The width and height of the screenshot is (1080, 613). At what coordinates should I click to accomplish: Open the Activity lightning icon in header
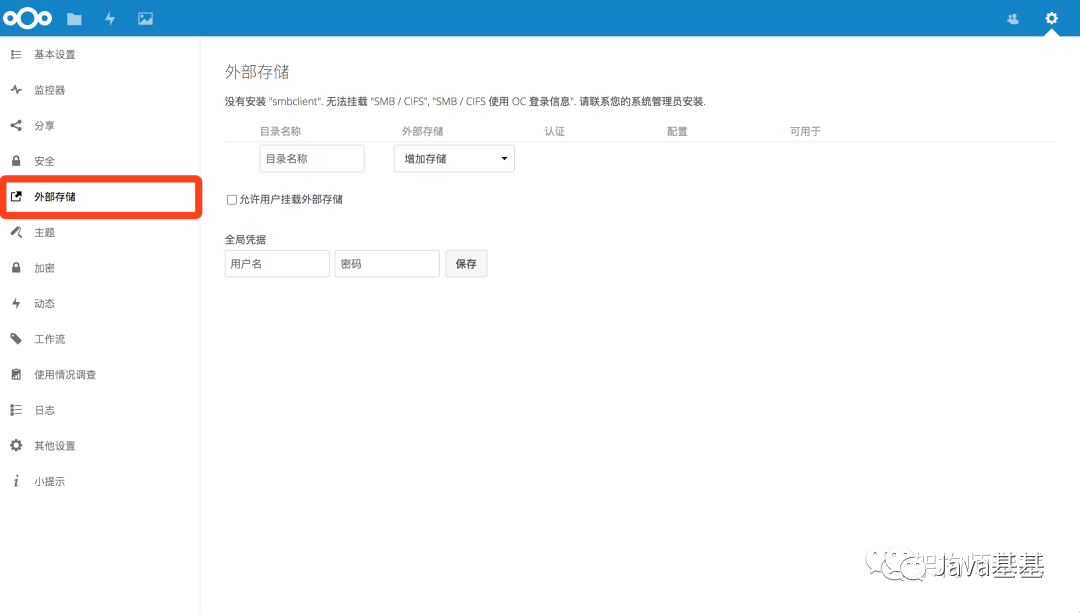point(110,19)
